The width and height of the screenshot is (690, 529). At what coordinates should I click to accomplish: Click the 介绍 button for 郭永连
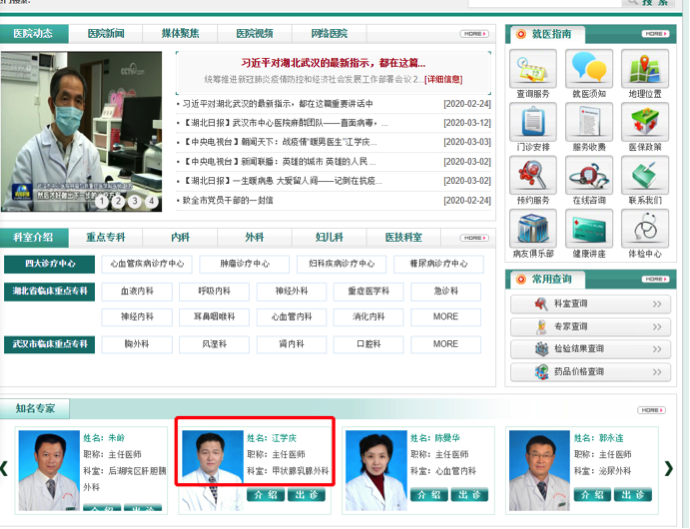pos(592,495)
